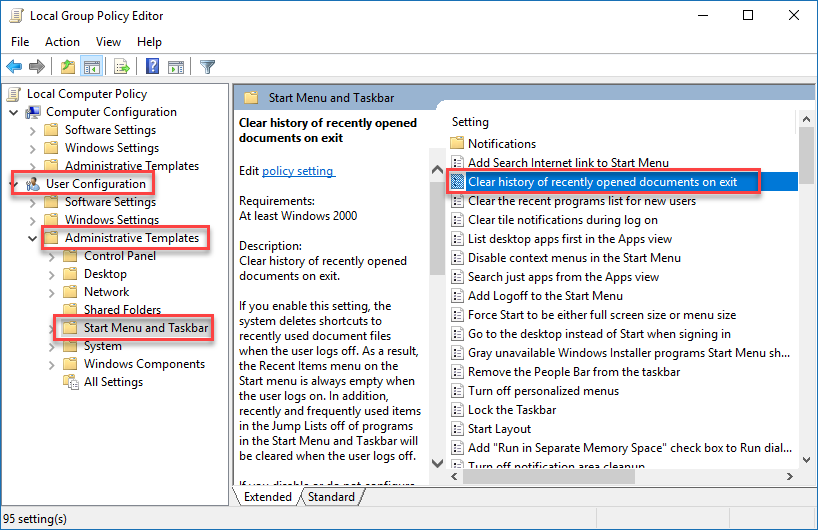Screen dimensions: 818x530
Task: Expand the Windows Components tree node
Action: pyautogui.click(x=51, y=365)
